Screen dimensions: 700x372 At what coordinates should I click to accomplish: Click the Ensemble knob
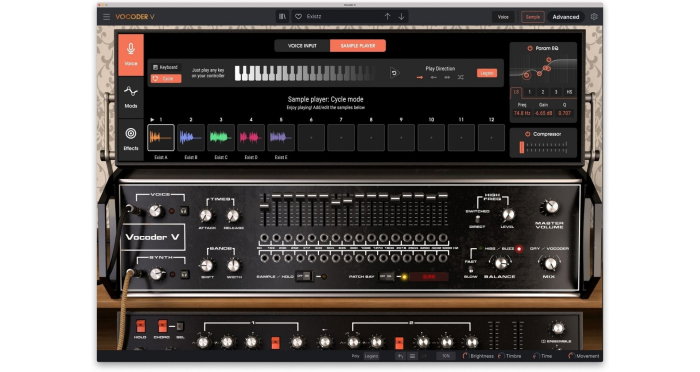[558, 329]
